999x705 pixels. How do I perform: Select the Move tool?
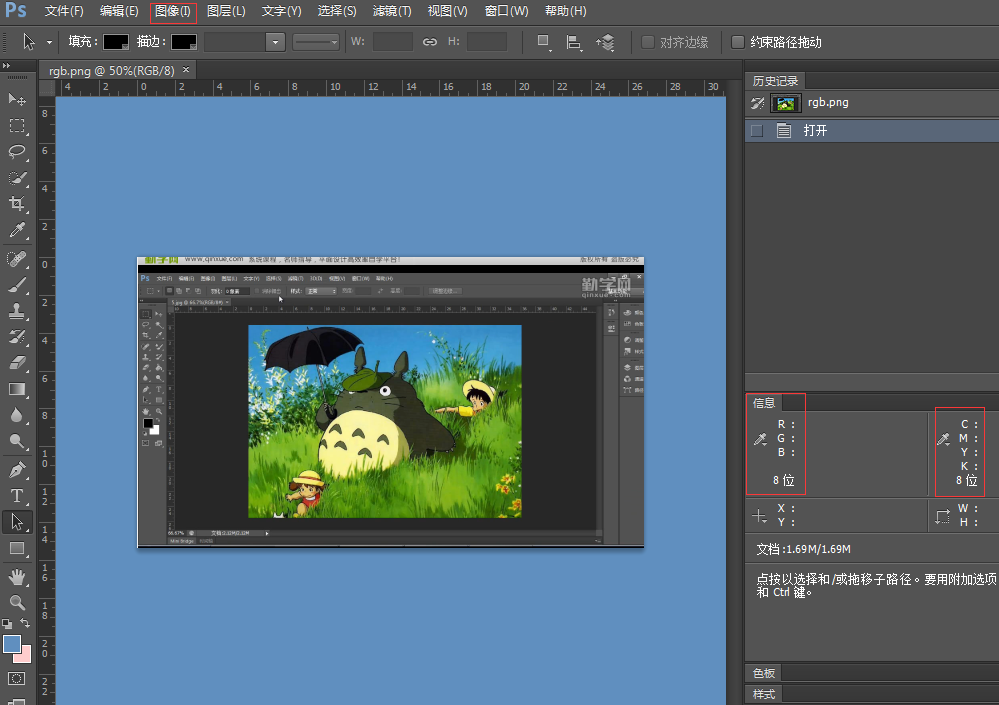coord(17,99)
